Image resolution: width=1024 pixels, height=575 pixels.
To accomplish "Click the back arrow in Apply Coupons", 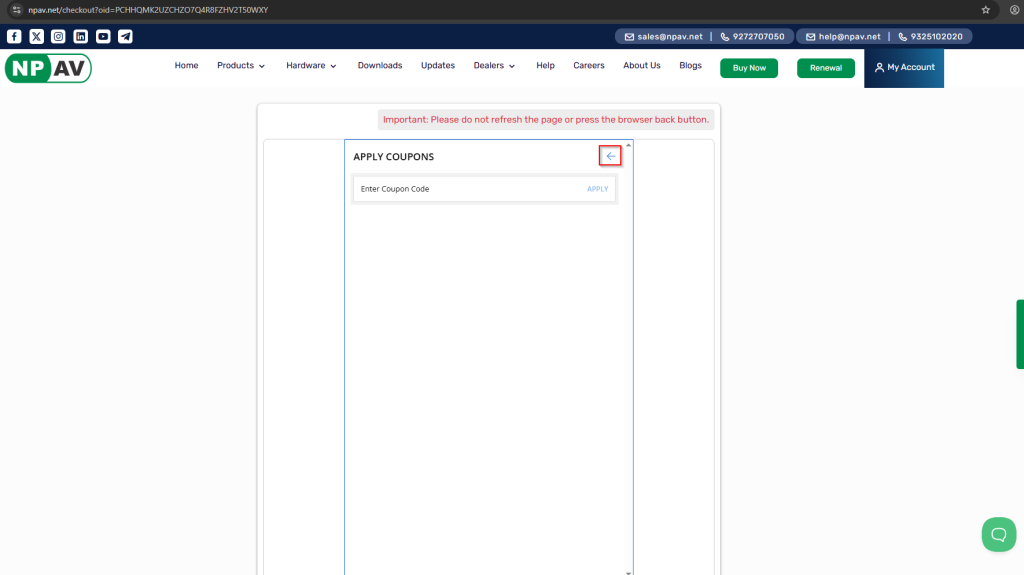I will (x=610, y=156).
